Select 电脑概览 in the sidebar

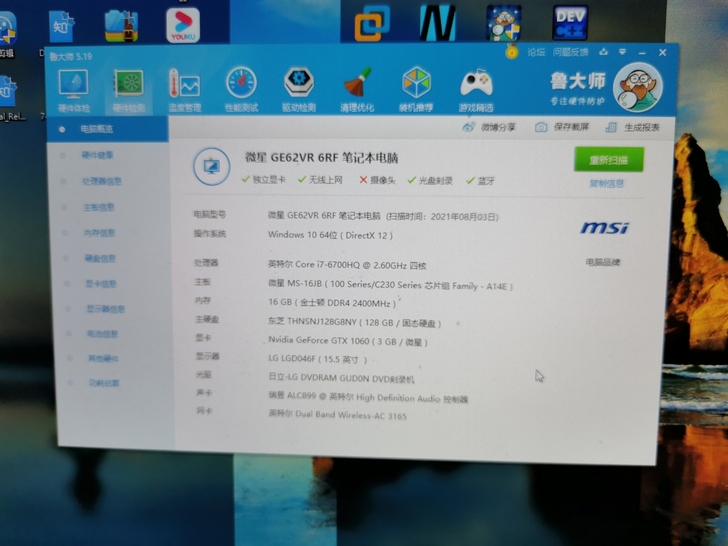[107, 129]
